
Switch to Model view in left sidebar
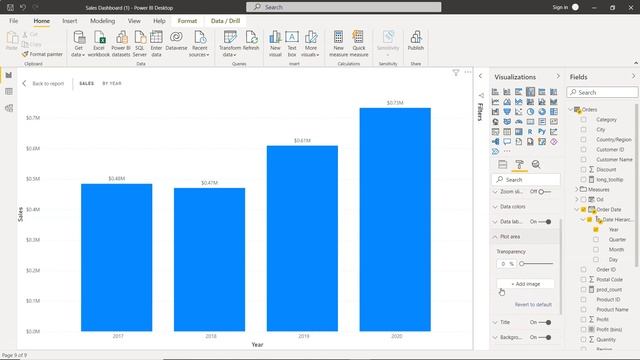pyautogui.click(x=9, y=108)
